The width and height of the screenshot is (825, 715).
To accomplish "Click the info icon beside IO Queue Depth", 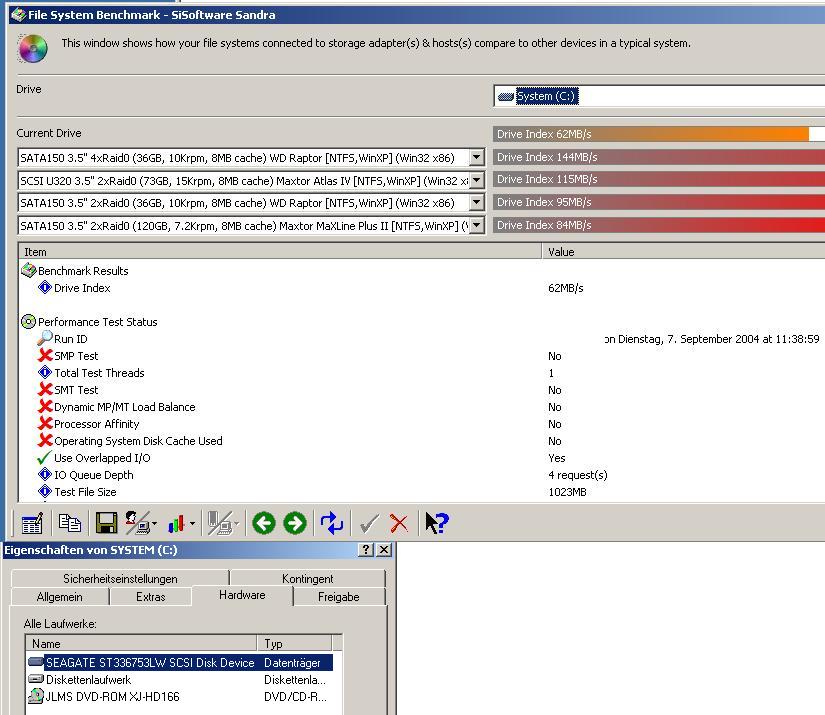I will (x=45, y=474).
